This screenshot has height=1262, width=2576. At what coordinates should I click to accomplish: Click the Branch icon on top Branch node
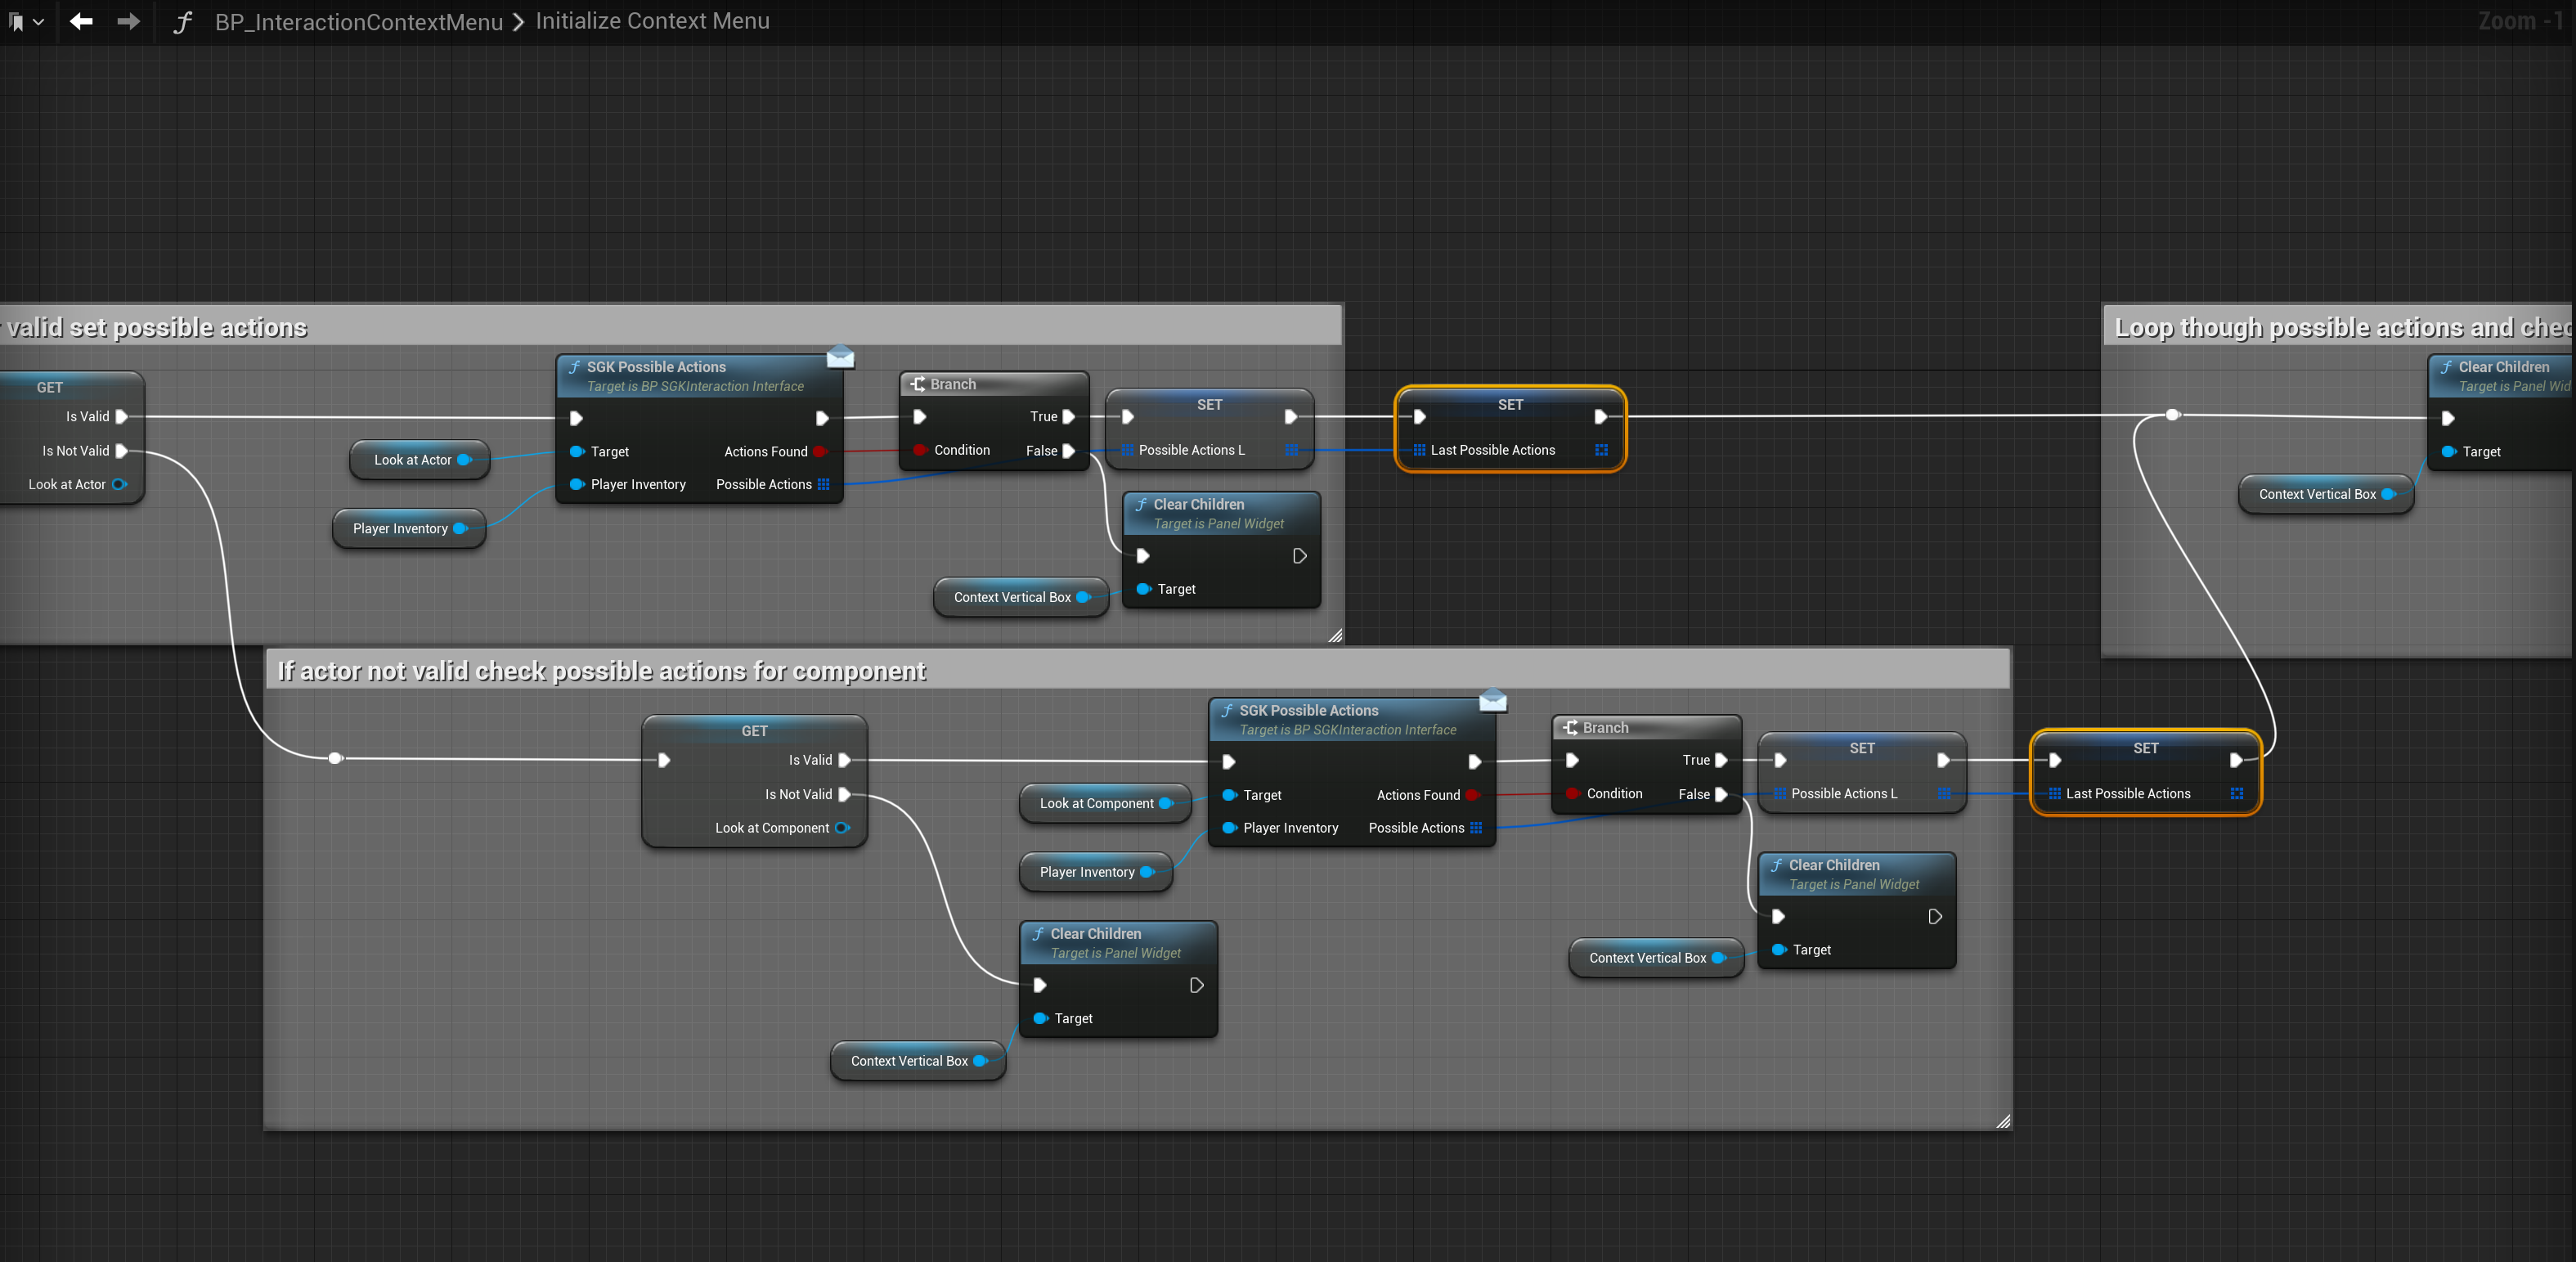click(x=917, y=384)
